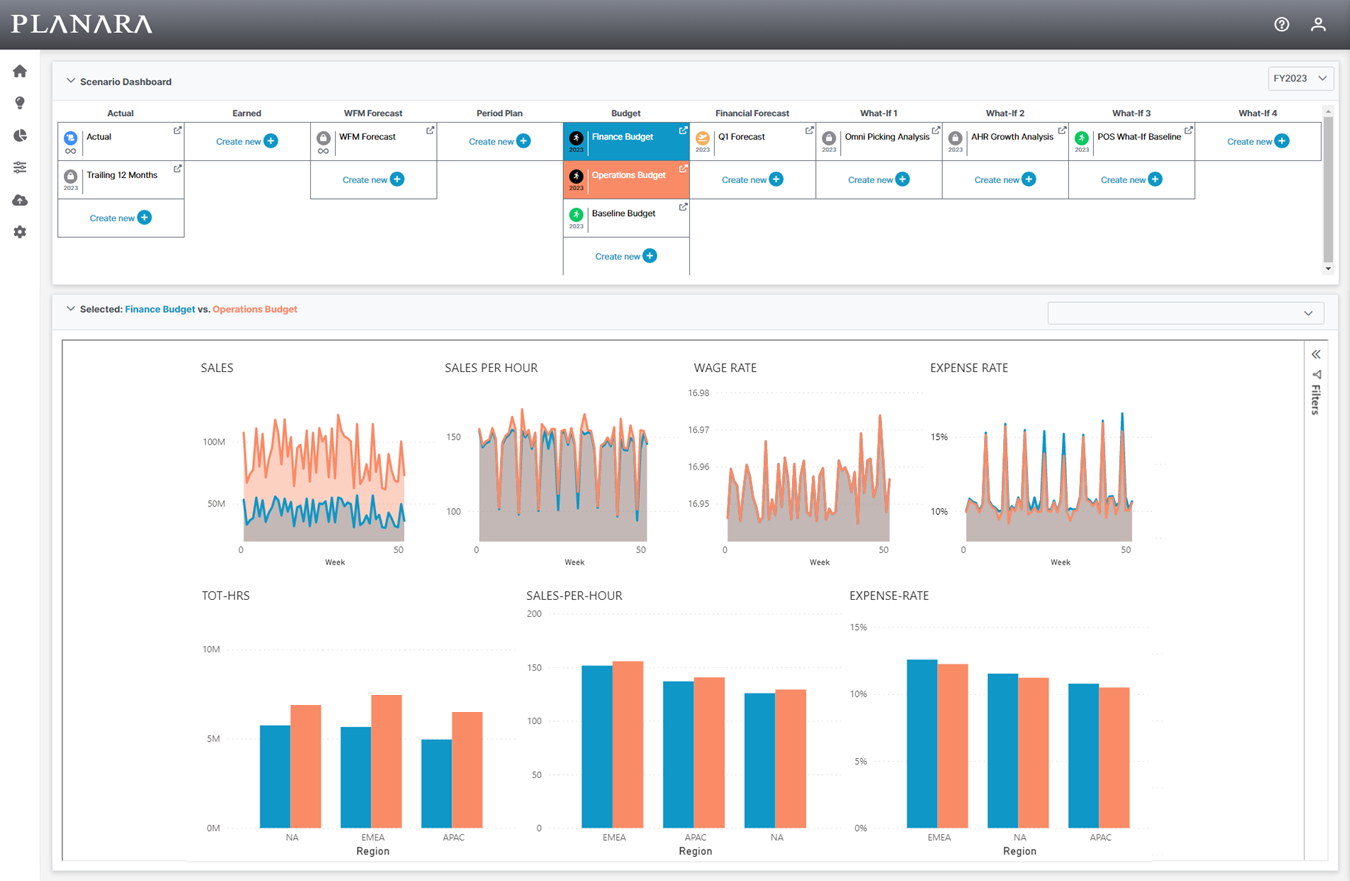Open the lightbulb insights icon in sidebar
1350x881 pixels.
tap(19, 103)
